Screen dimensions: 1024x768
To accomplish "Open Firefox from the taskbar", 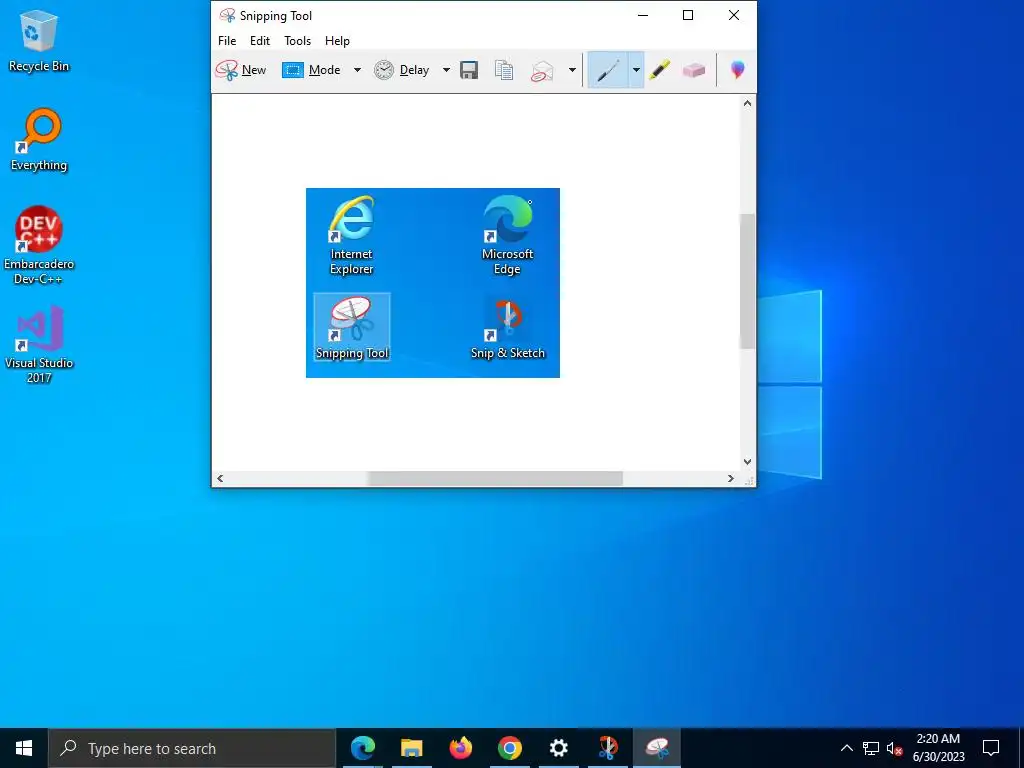I will pyautogui.click(x=460, y=748).
